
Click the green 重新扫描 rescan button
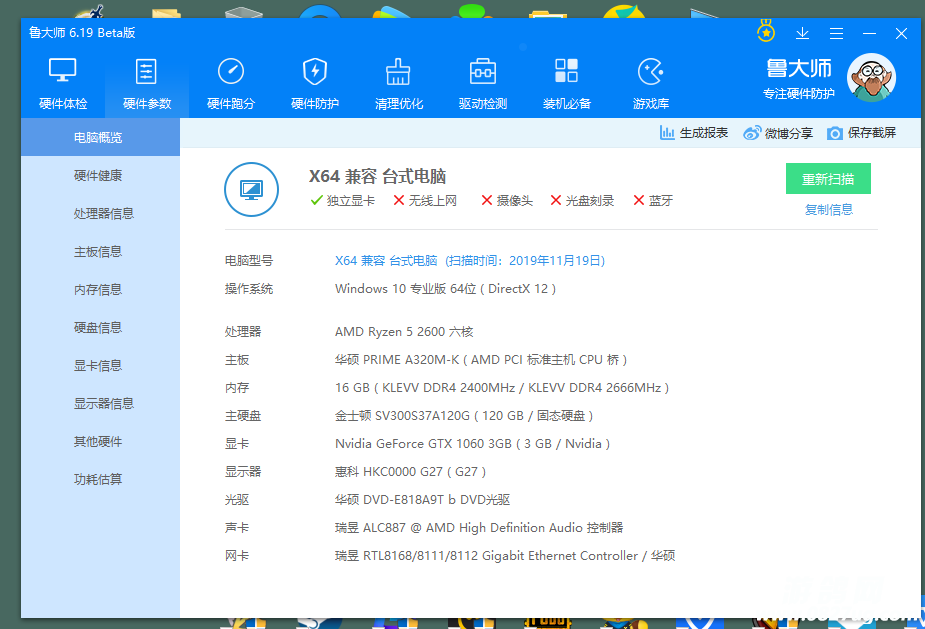coord(828,179)
